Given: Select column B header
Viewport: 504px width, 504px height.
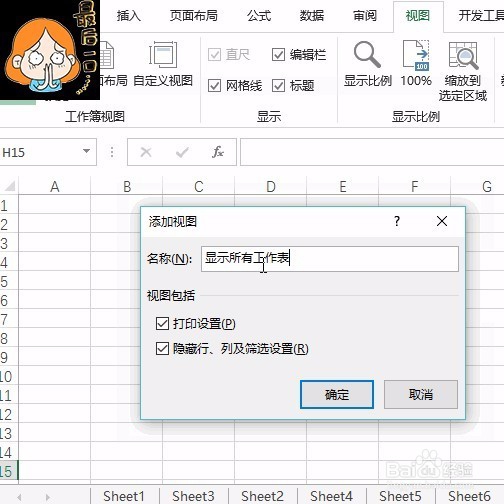Looking at the screenshot, I should point(127,186).
